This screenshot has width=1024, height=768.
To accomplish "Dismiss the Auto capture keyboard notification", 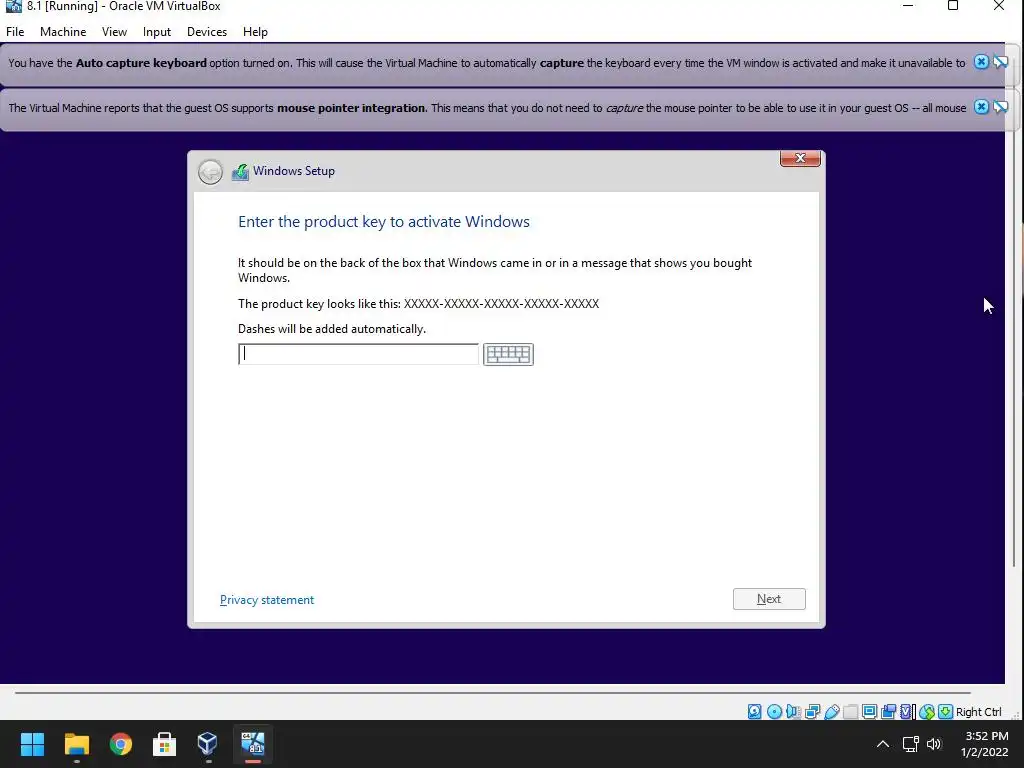I will [x=981, y=62].
